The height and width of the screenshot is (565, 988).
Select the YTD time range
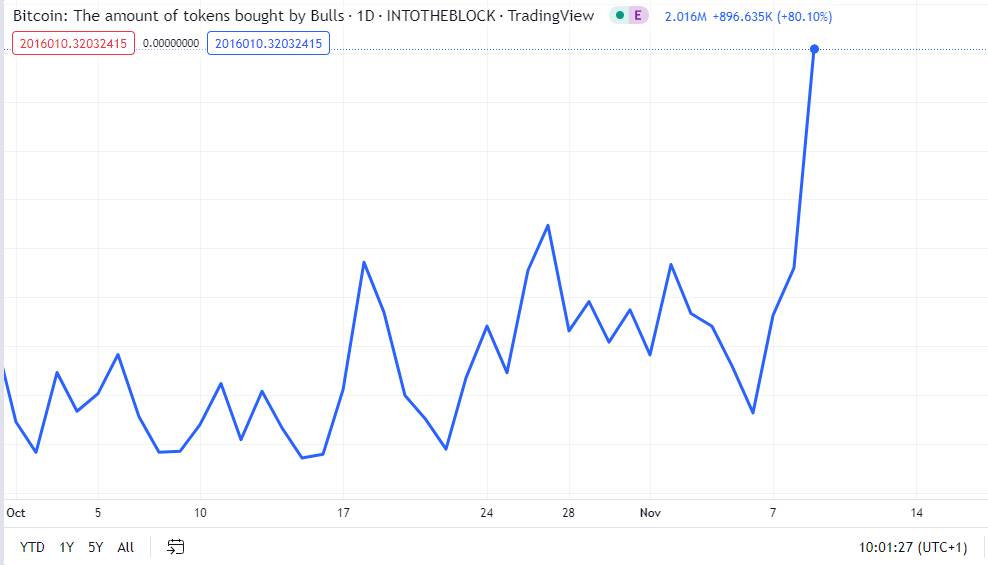pyautogui.click(x=32, y=547)
